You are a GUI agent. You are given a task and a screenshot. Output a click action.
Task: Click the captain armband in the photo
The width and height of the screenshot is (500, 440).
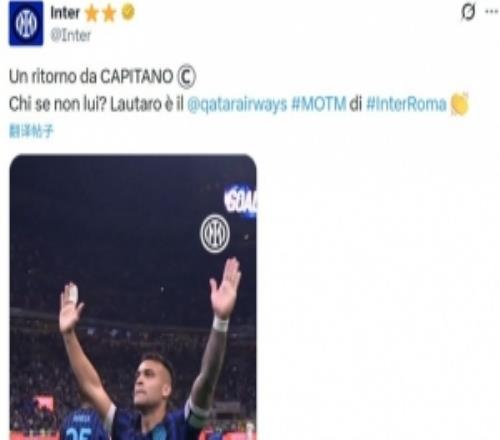click(x=197, y=413)
